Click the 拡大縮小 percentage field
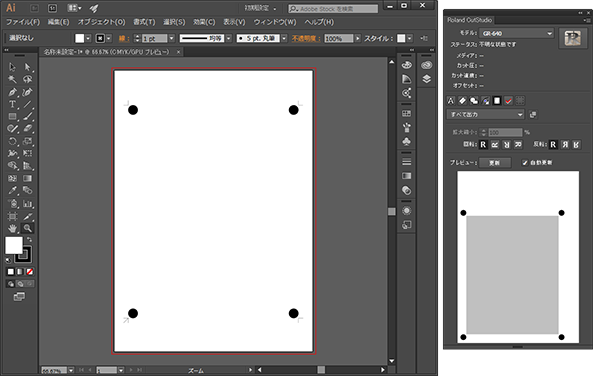Viewport: 593px width, 376px height. [x=505, y=132]
